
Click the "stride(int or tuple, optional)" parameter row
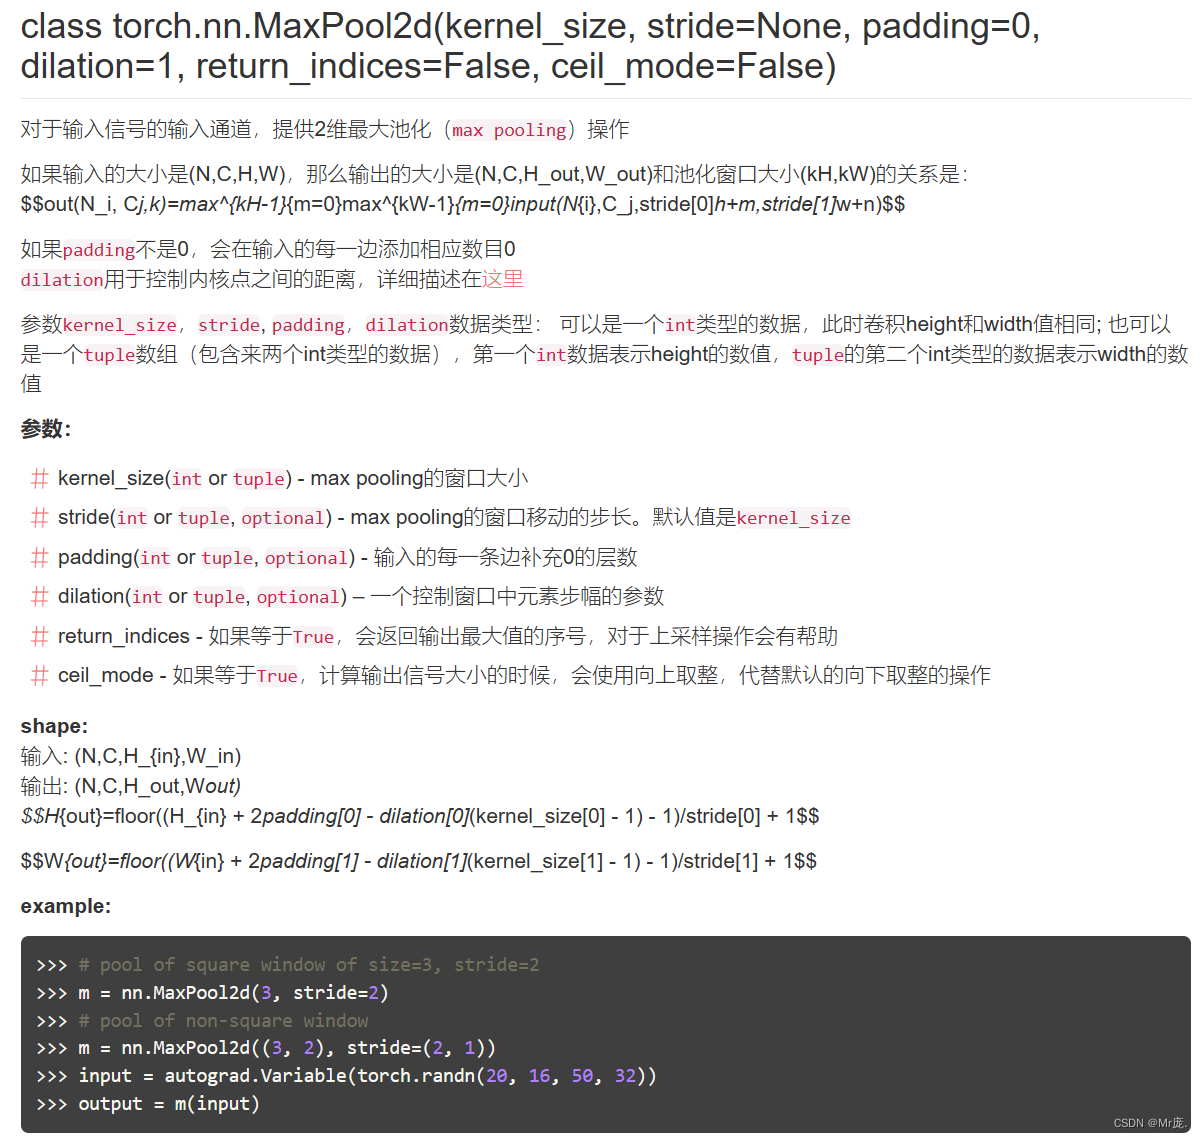coord(454,518)
